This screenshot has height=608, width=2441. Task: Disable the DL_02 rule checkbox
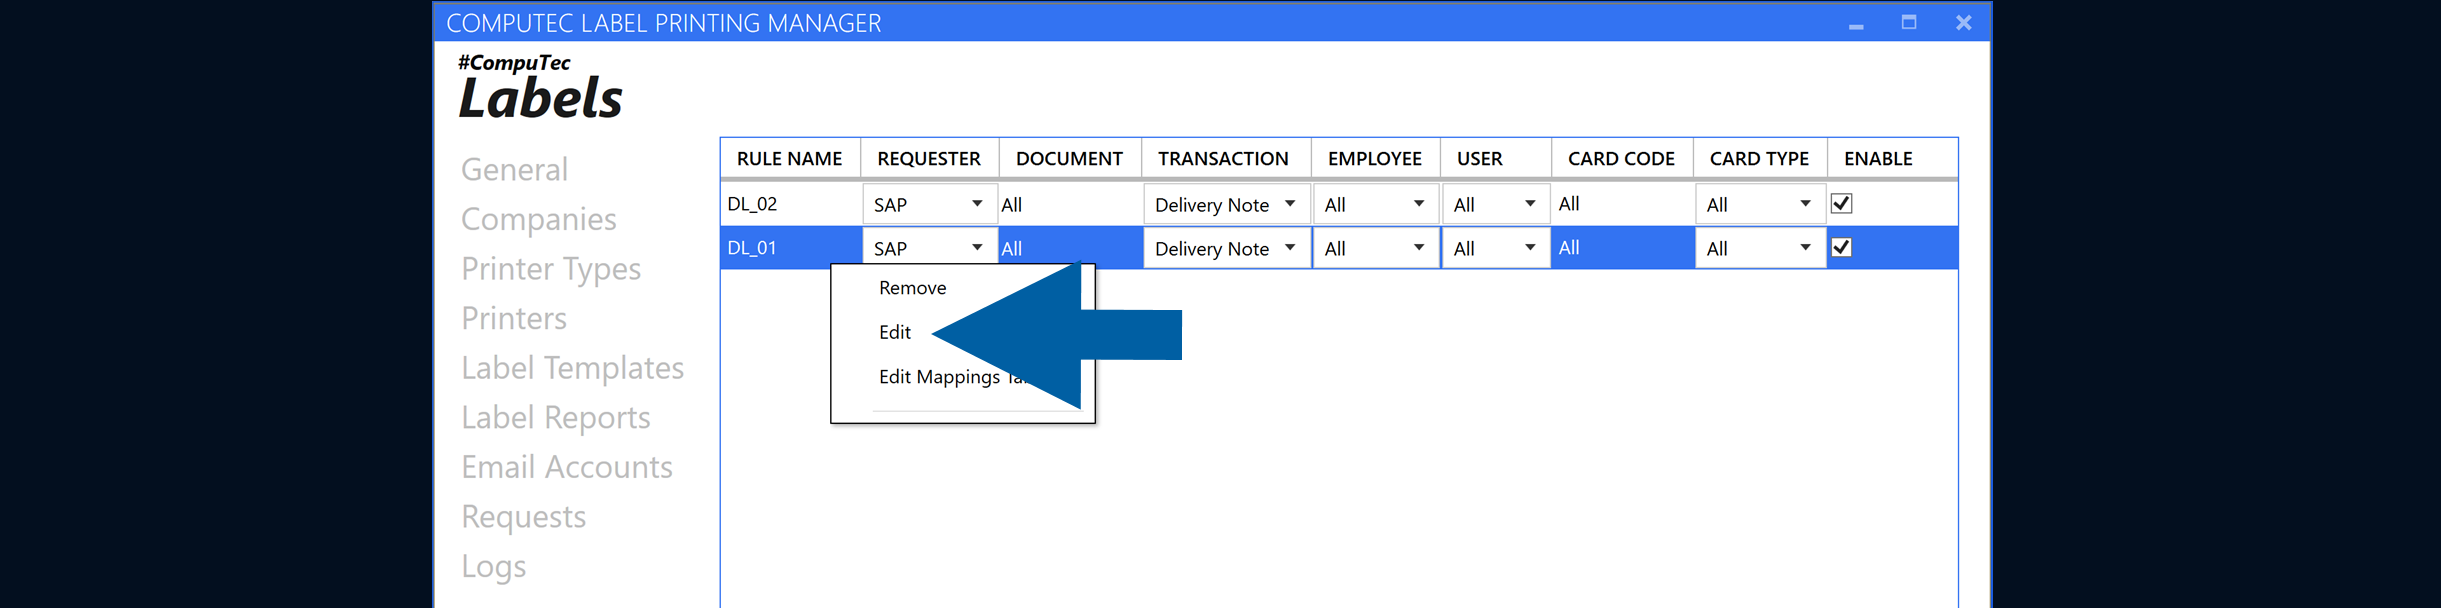[x=1841, y=204]
